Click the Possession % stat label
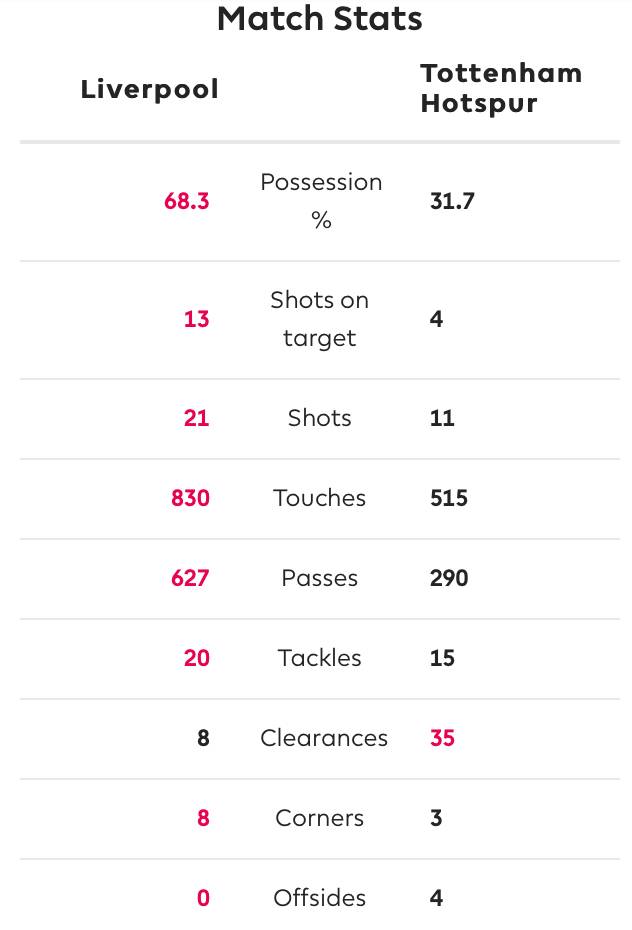 coord(320,201)
